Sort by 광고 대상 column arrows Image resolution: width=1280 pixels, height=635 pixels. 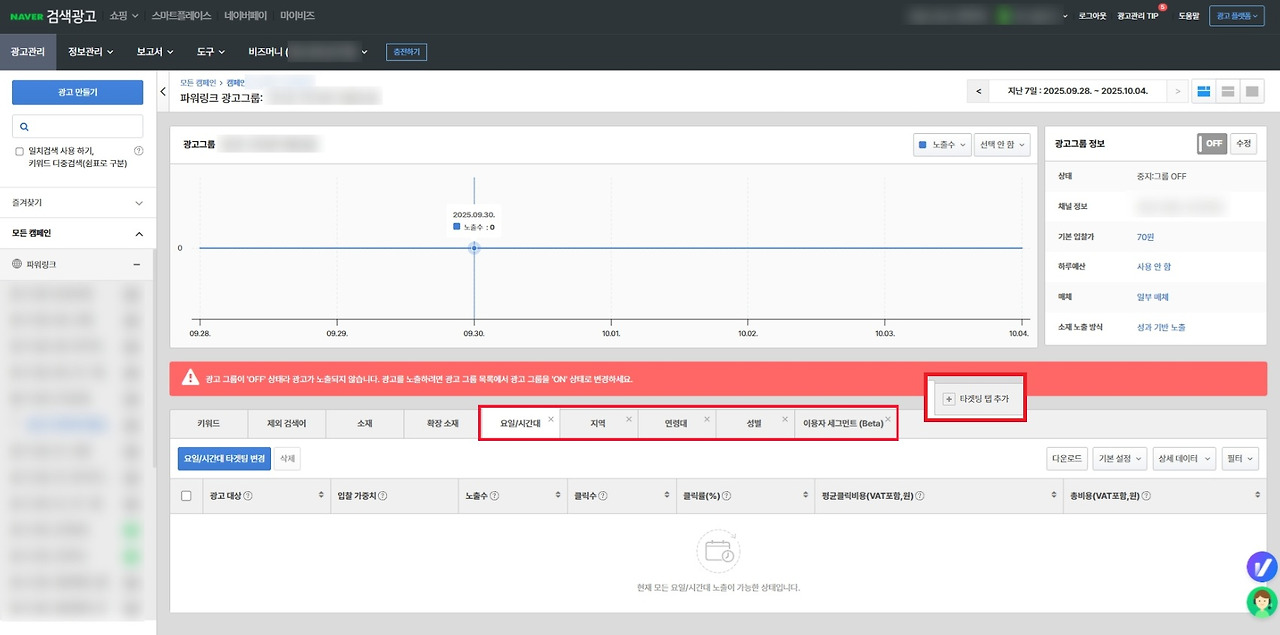321,495
